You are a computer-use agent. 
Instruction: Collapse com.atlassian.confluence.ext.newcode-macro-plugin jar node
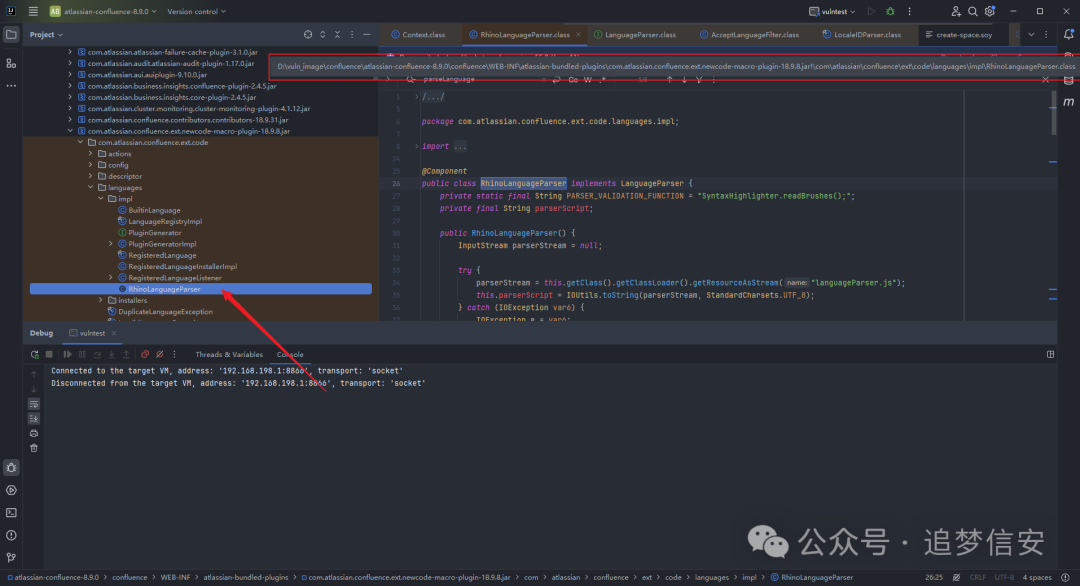tap(70, 131)
